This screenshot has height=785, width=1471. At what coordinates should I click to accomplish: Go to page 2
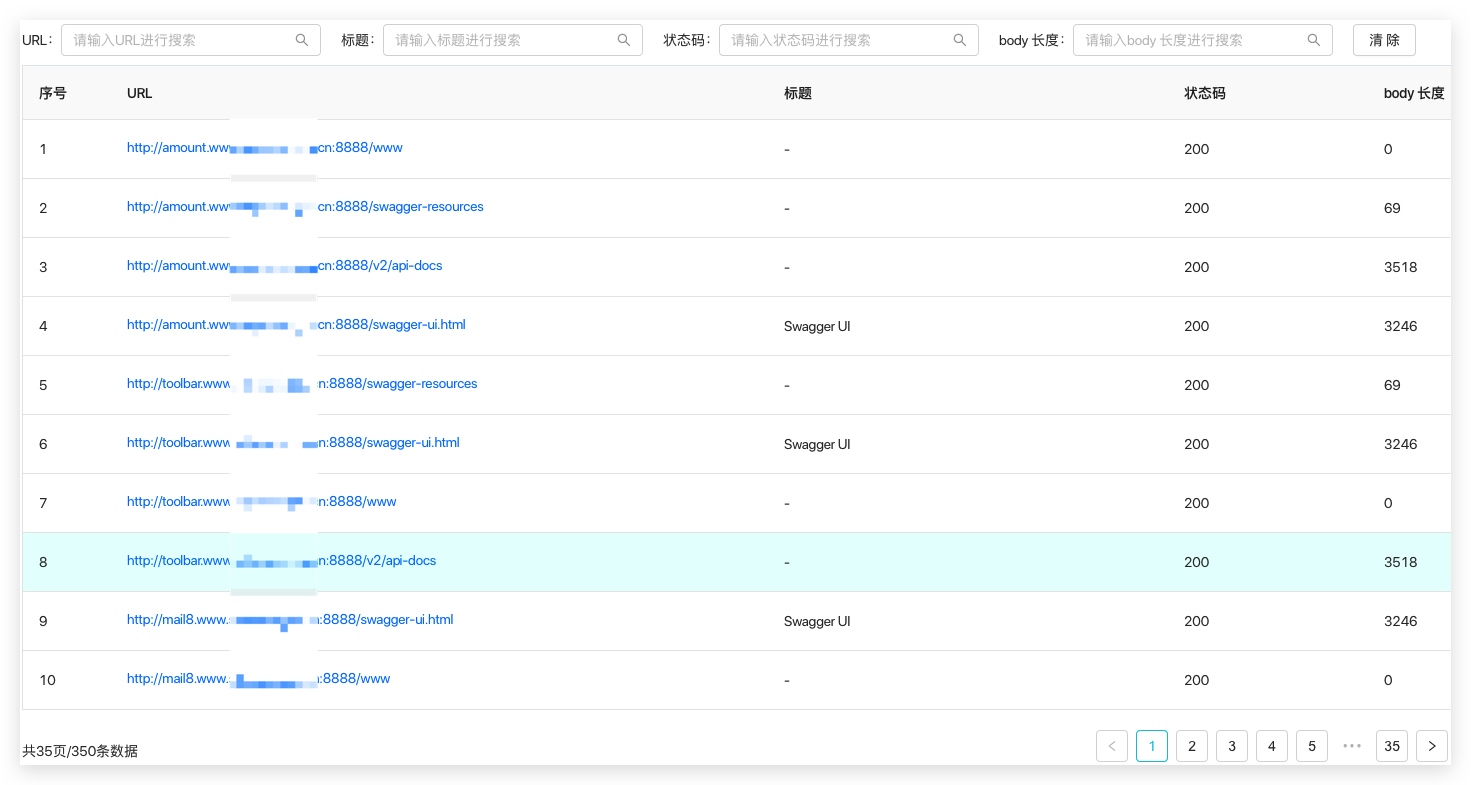click(1192, 746)
